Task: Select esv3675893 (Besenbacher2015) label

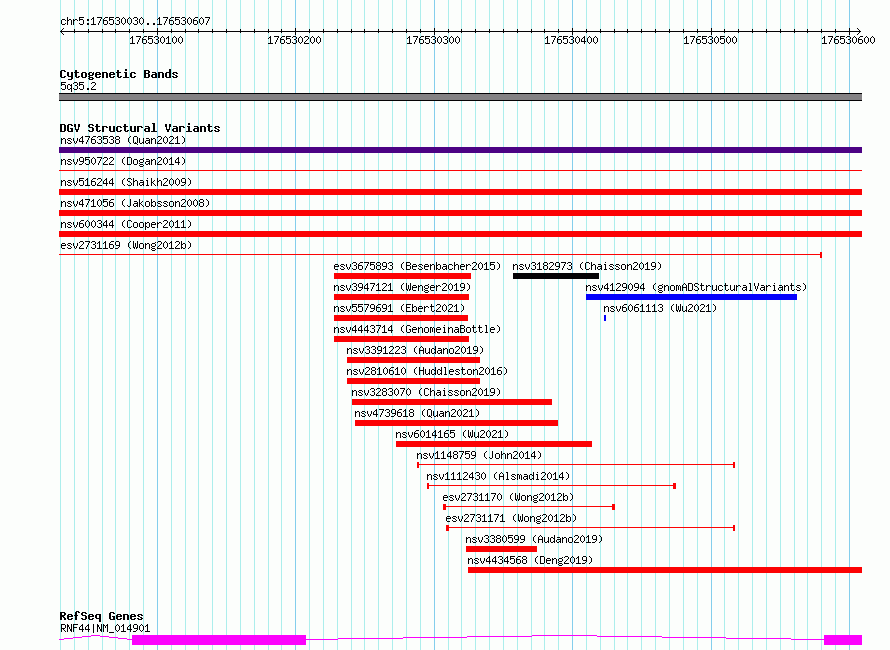Action: click(417, 266)
